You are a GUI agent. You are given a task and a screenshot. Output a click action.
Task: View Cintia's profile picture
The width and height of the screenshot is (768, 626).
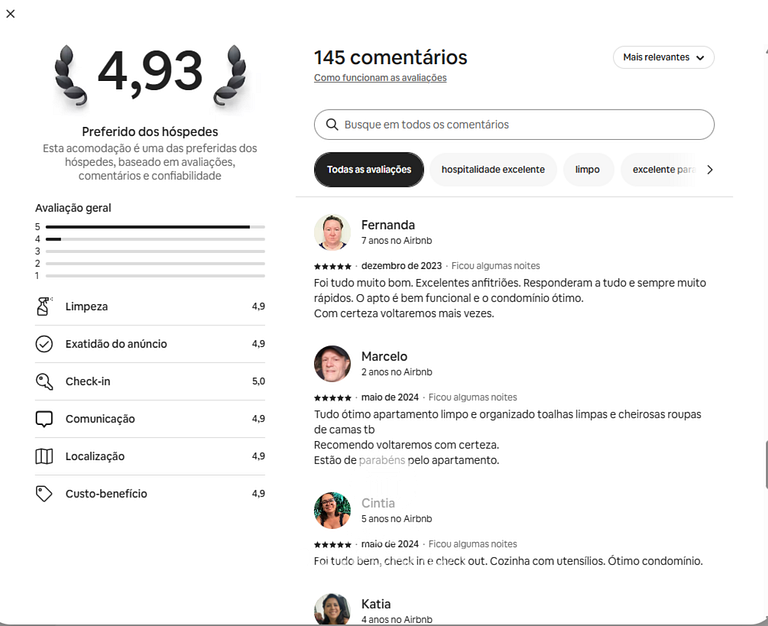coord(332,510)
